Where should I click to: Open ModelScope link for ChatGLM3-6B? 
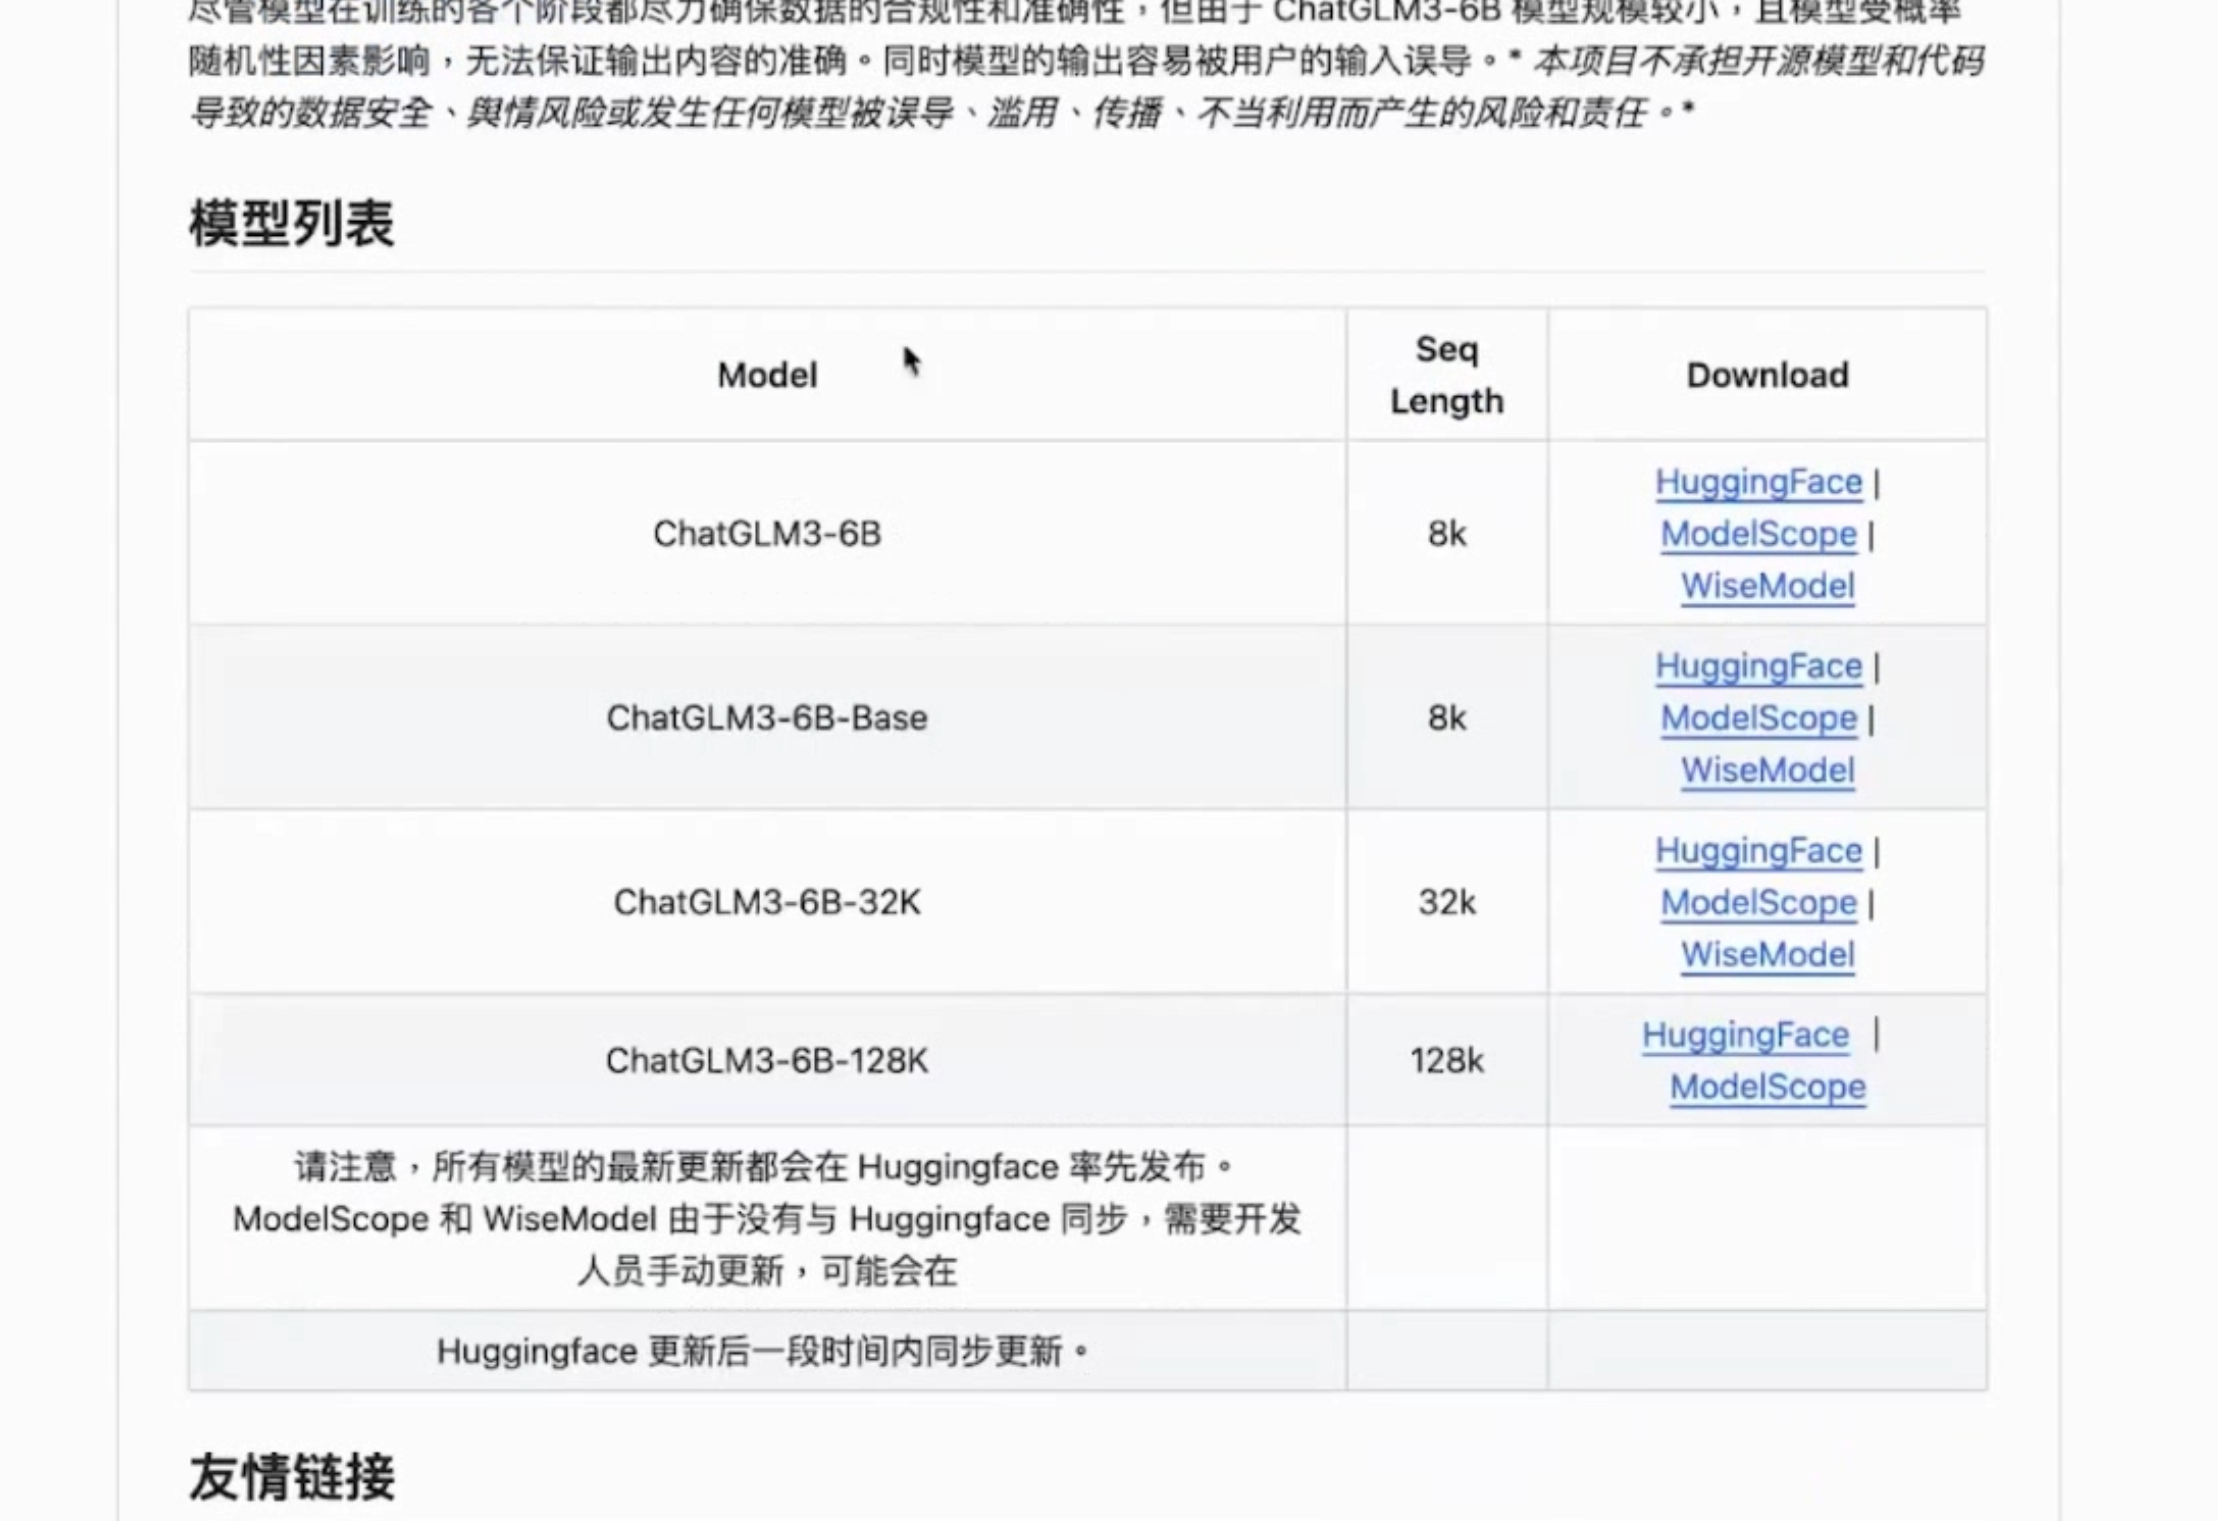click(1757, 534)
